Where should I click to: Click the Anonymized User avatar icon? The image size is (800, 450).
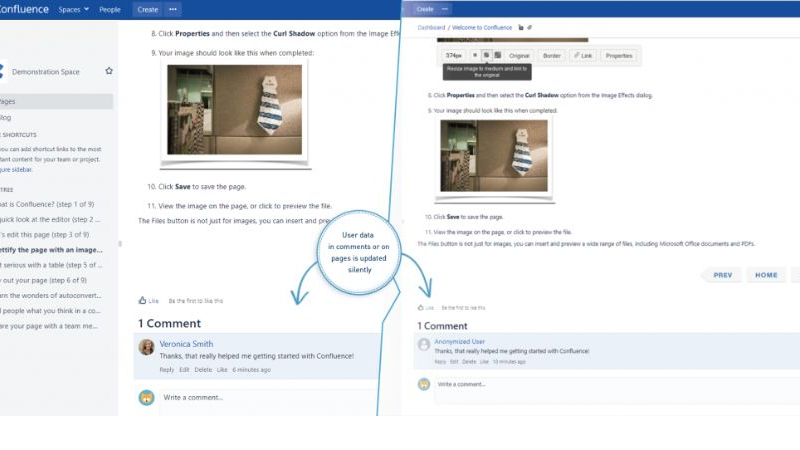[423, 345]
